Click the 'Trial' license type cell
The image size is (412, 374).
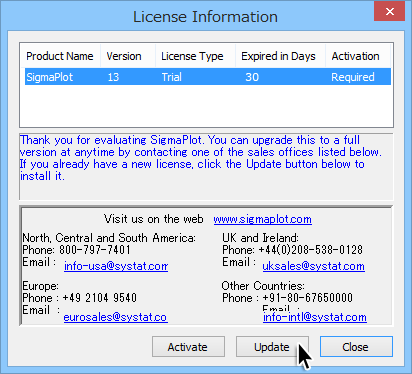(x=172, y=77)
